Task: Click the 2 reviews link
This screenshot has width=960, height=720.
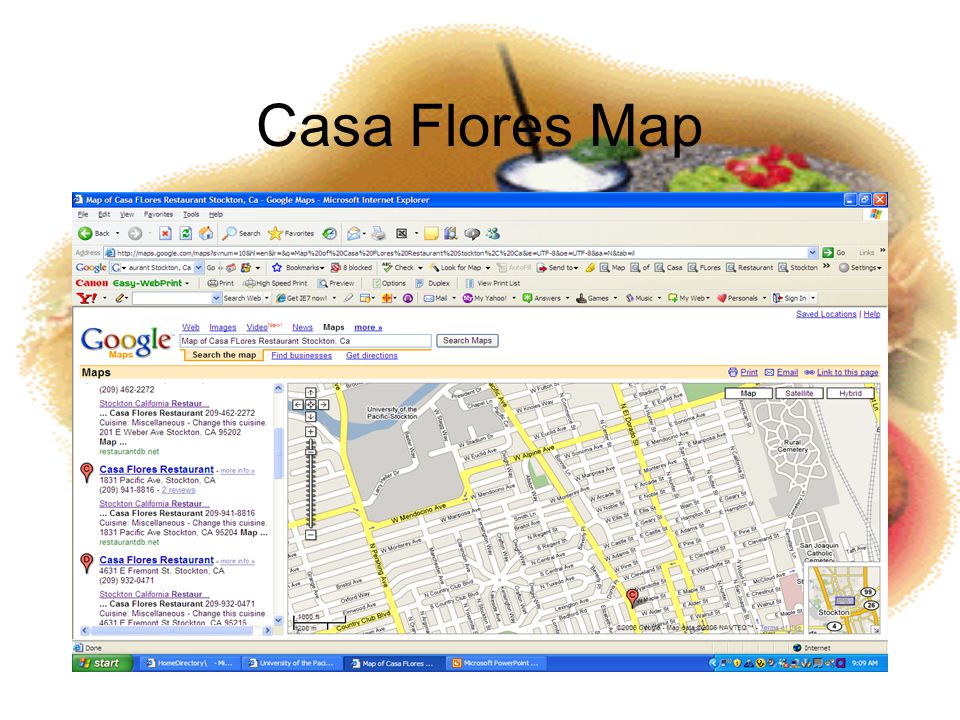Action: point(178,490)
